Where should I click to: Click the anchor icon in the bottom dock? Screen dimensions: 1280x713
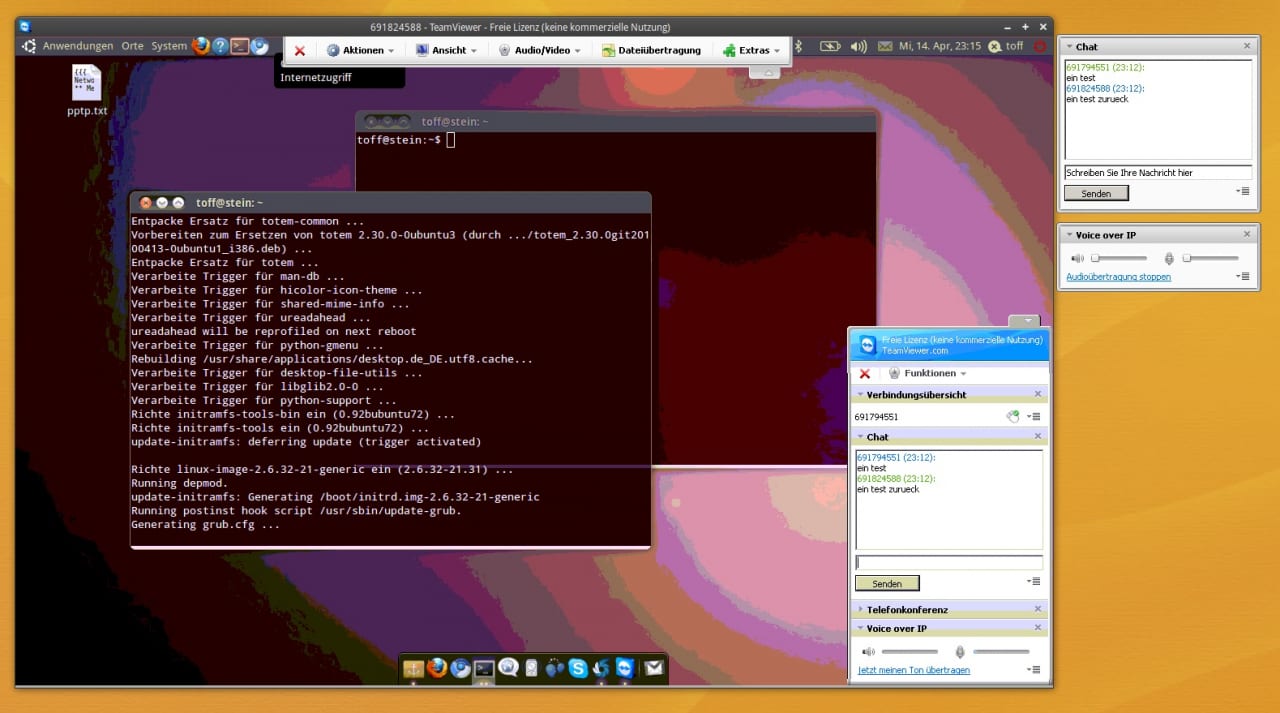tap(413, 668)
